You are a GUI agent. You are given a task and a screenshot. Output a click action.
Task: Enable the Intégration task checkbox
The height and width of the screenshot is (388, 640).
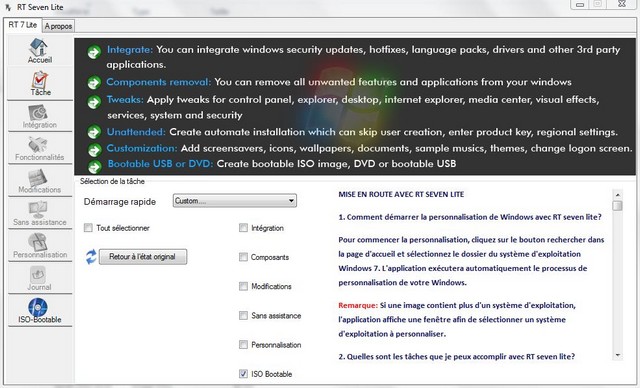(x=243, y=228)
